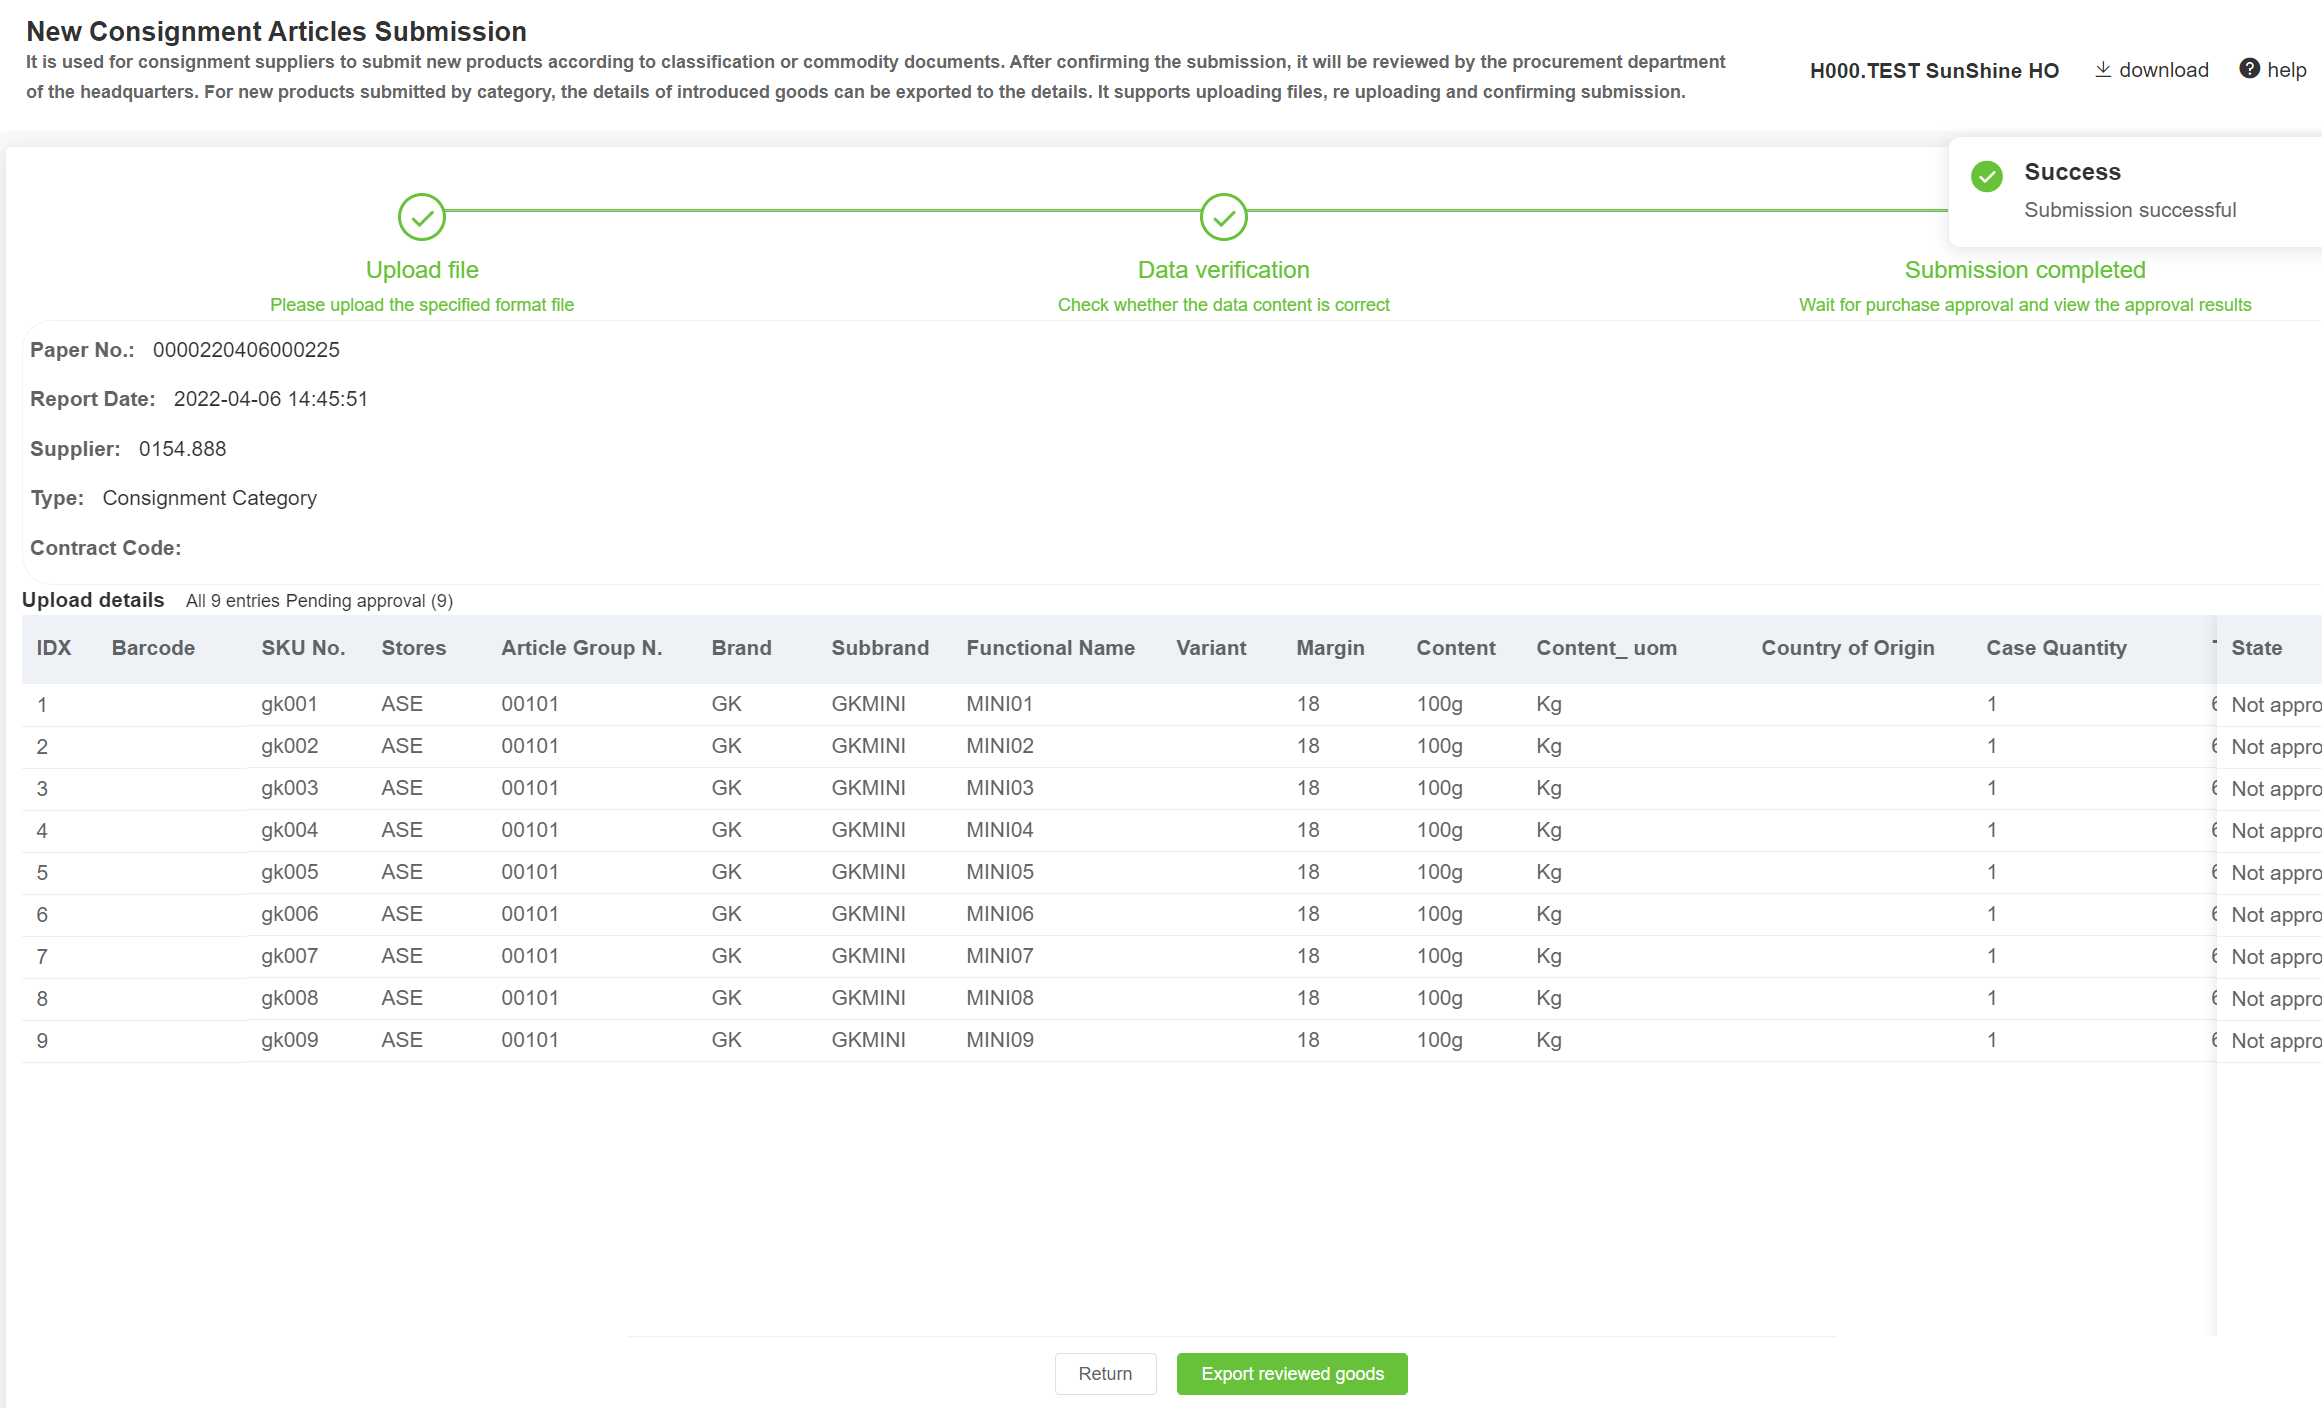
Task: Select row with SKU gk001
Action: [x=289, y=704]
